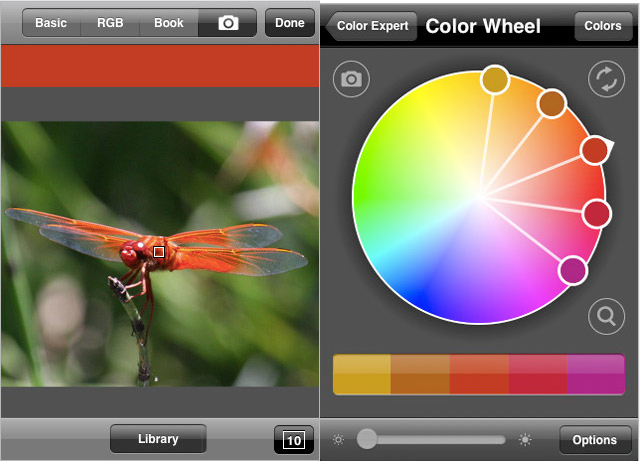Click the sample size 10 button
This screenshot has height=461, width=640.
(294, 440)
